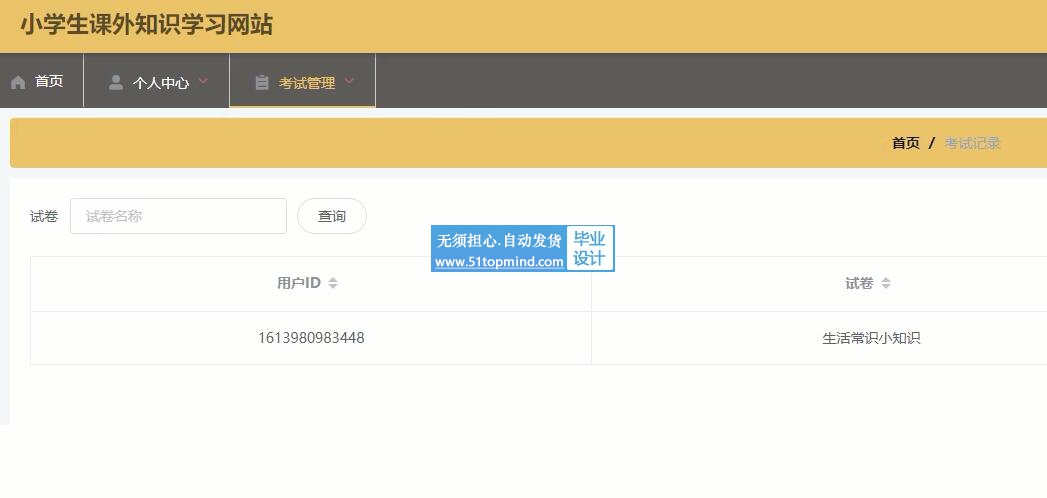
Task: Click 考试记录 breadcrumb item
Action: [972, 143]
